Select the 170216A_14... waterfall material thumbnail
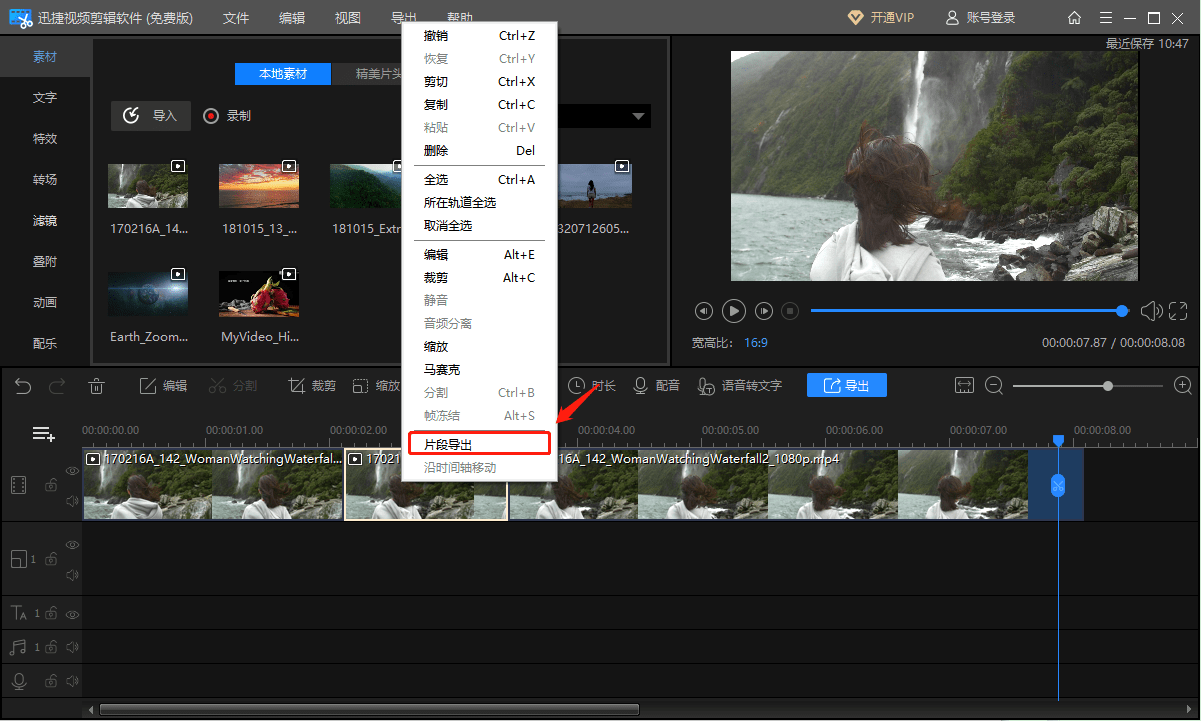This screenshot has height=721, width=1201. tap(148, 186)
